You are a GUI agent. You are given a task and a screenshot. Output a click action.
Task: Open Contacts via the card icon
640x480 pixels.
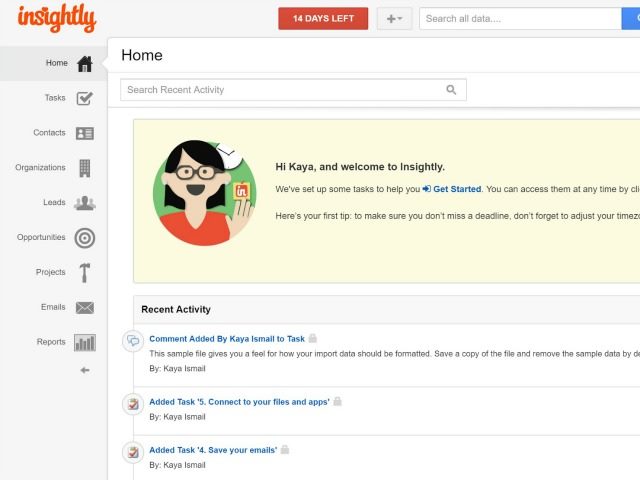point(85,133)
